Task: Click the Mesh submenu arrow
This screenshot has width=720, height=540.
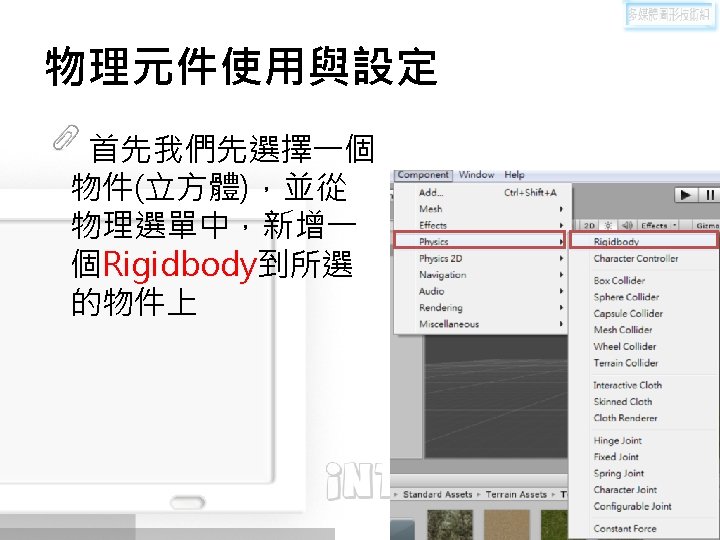Action: pyautogui.click(x=561, y=209)
